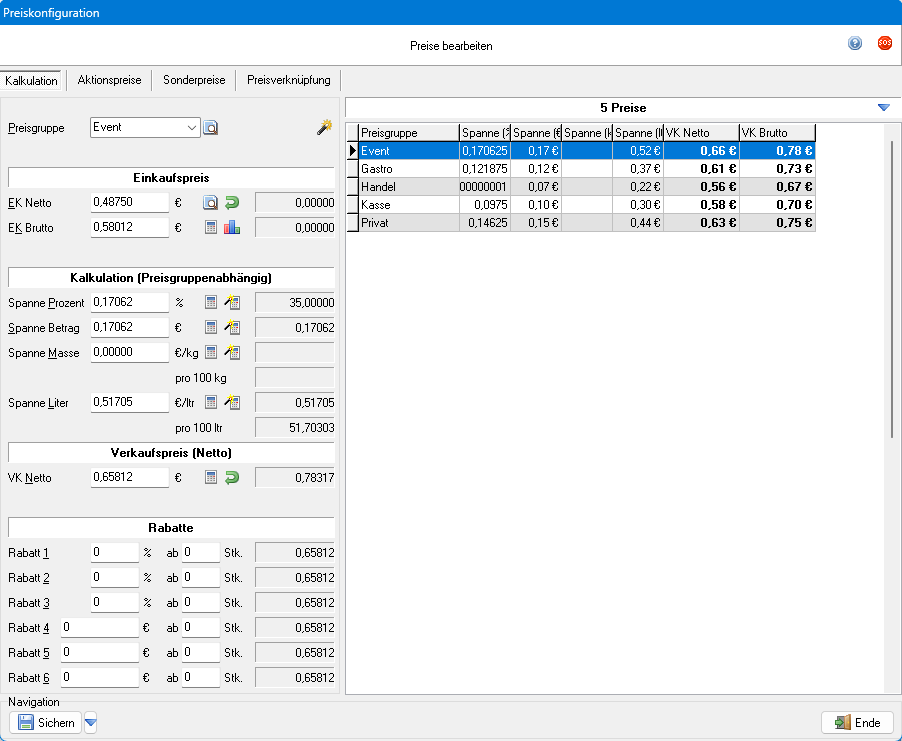Click the Ende button
This screenshot has width=902, height=741.
(857, 723)
